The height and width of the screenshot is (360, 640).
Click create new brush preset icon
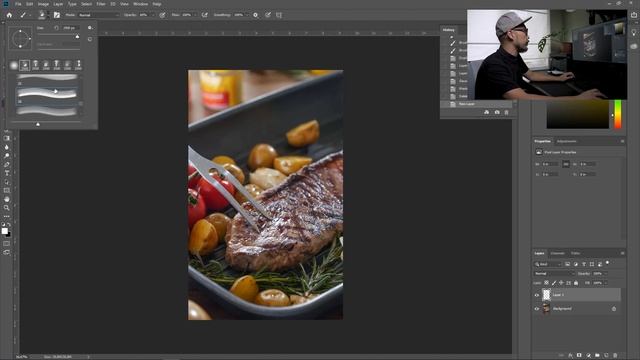tap(90, 40)
